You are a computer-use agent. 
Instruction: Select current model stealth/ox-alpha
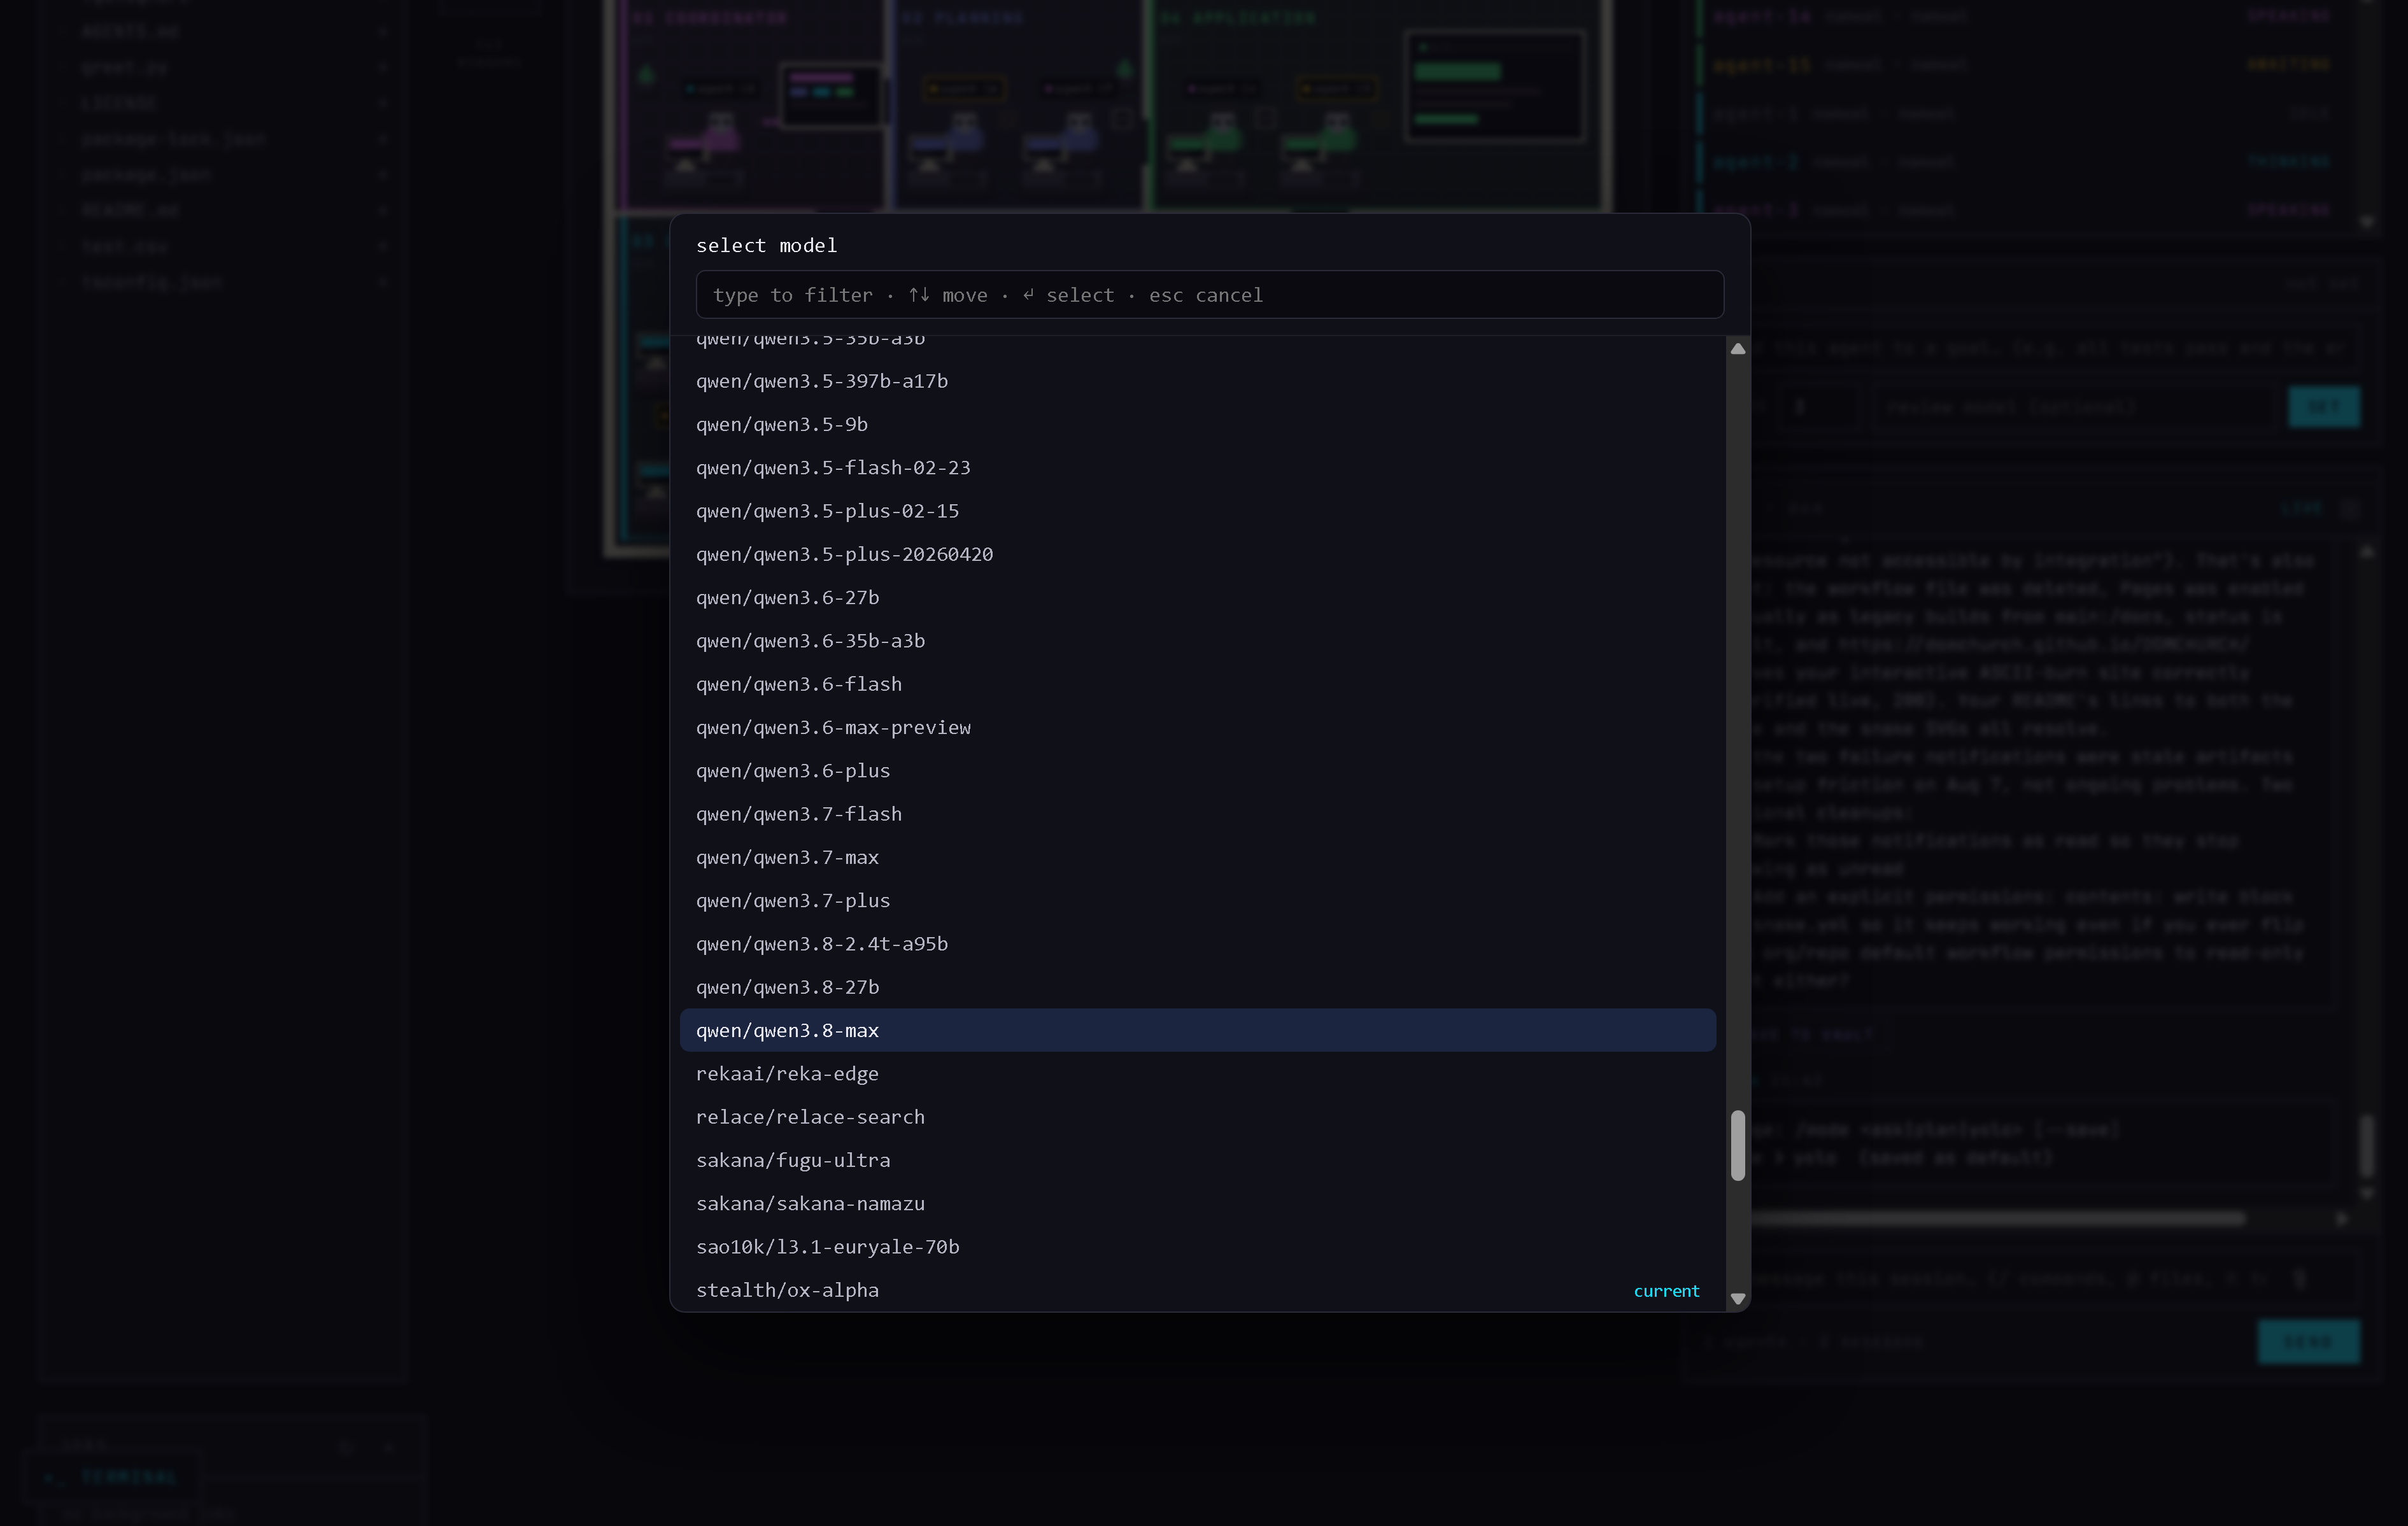[1197, 1290]
